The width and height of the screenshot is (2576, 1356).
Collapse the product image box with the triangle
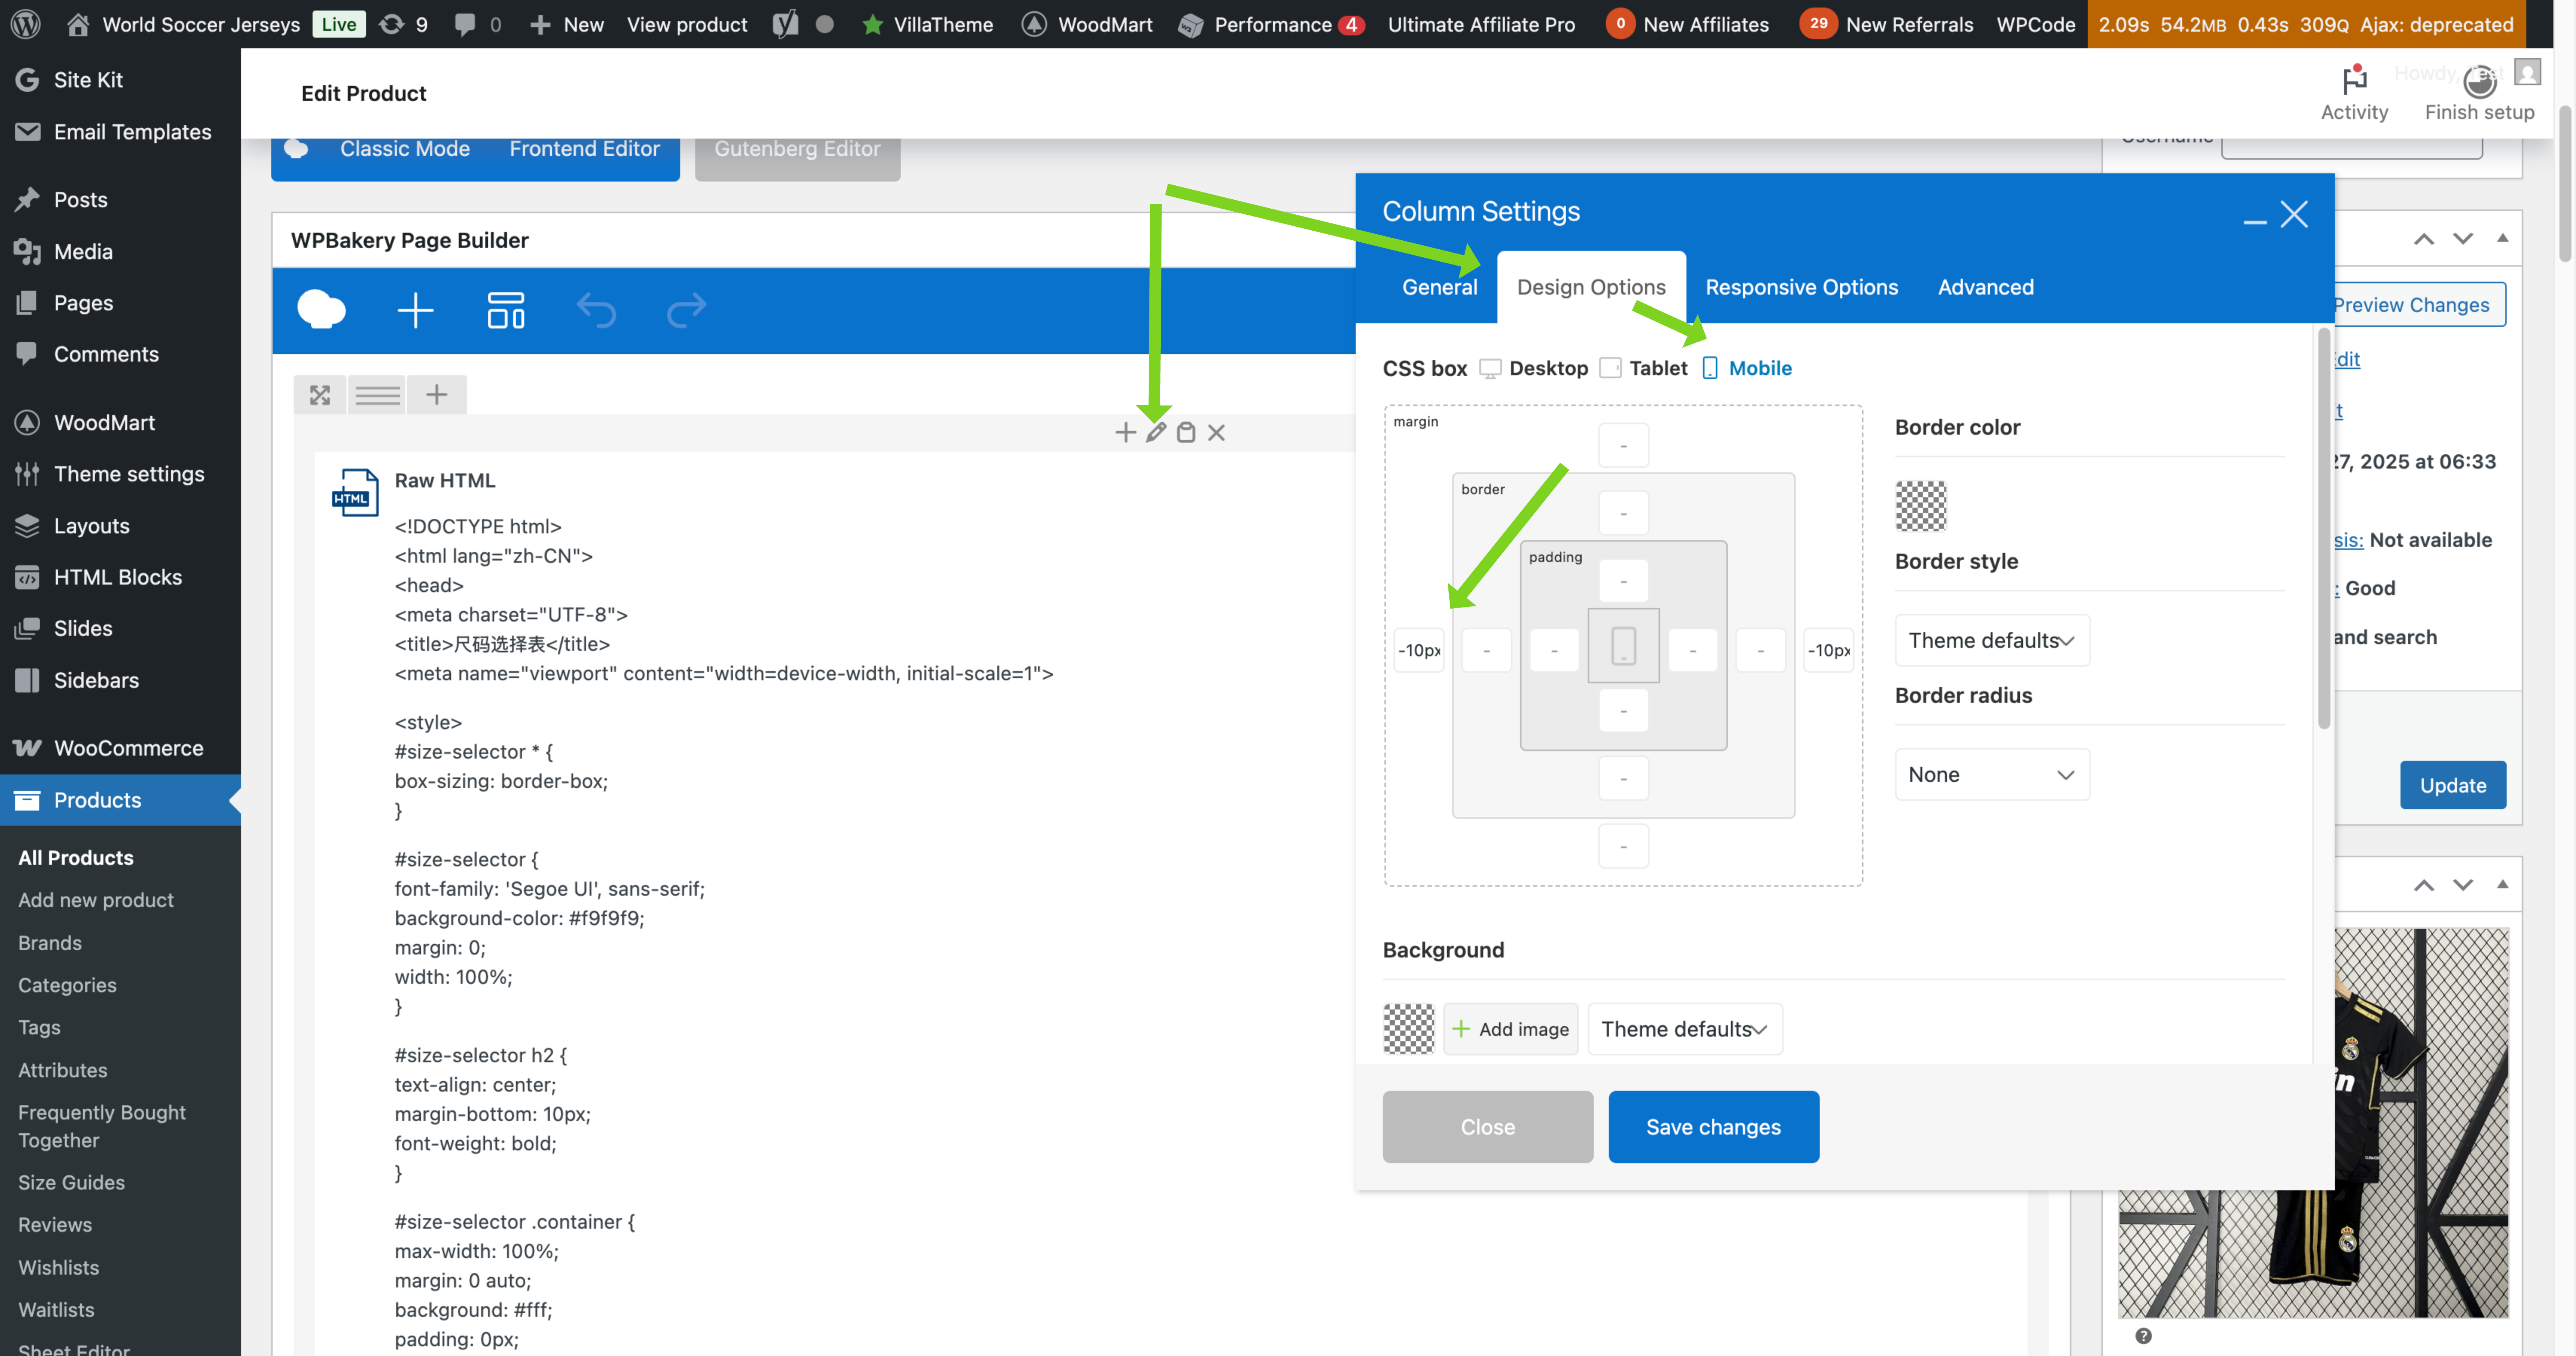tap(2502, 884)
